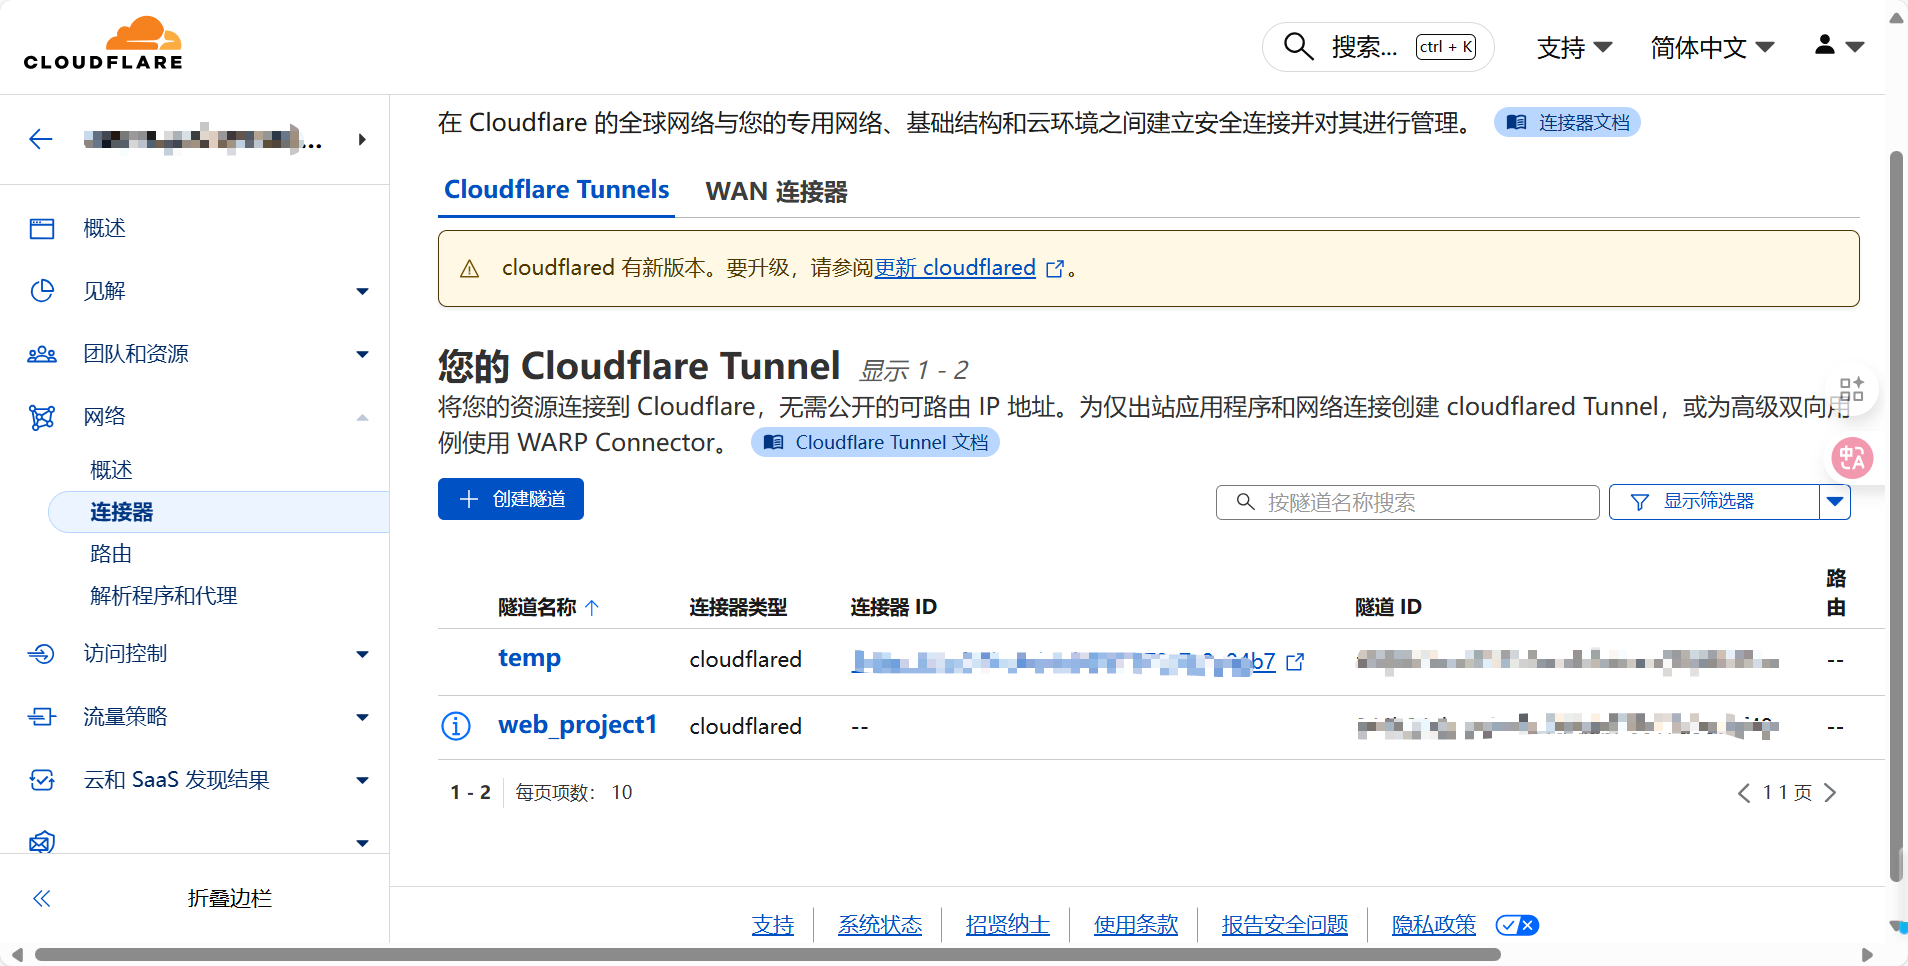
Task: Expand the account switcher arrow
Action: [362, 140]
